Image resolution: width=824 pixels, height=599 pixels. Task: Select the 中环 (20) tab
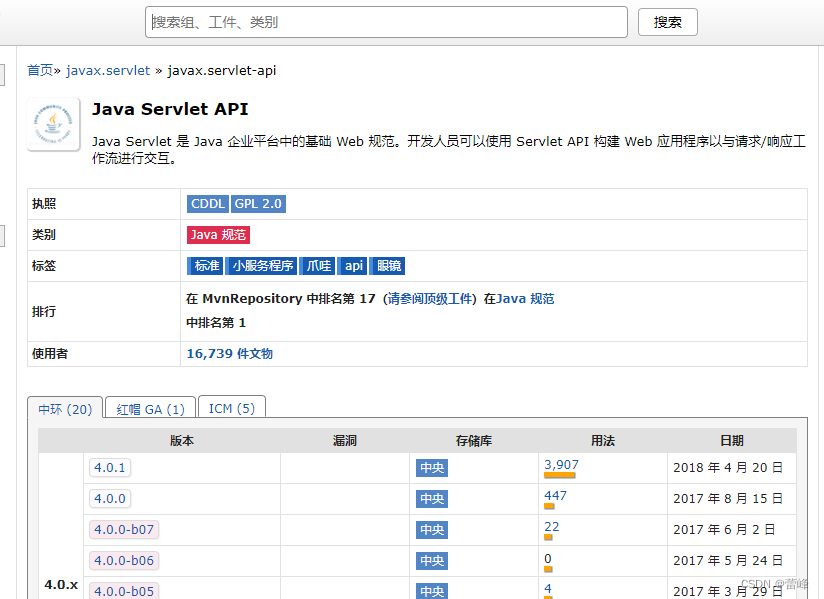[65, 408]
